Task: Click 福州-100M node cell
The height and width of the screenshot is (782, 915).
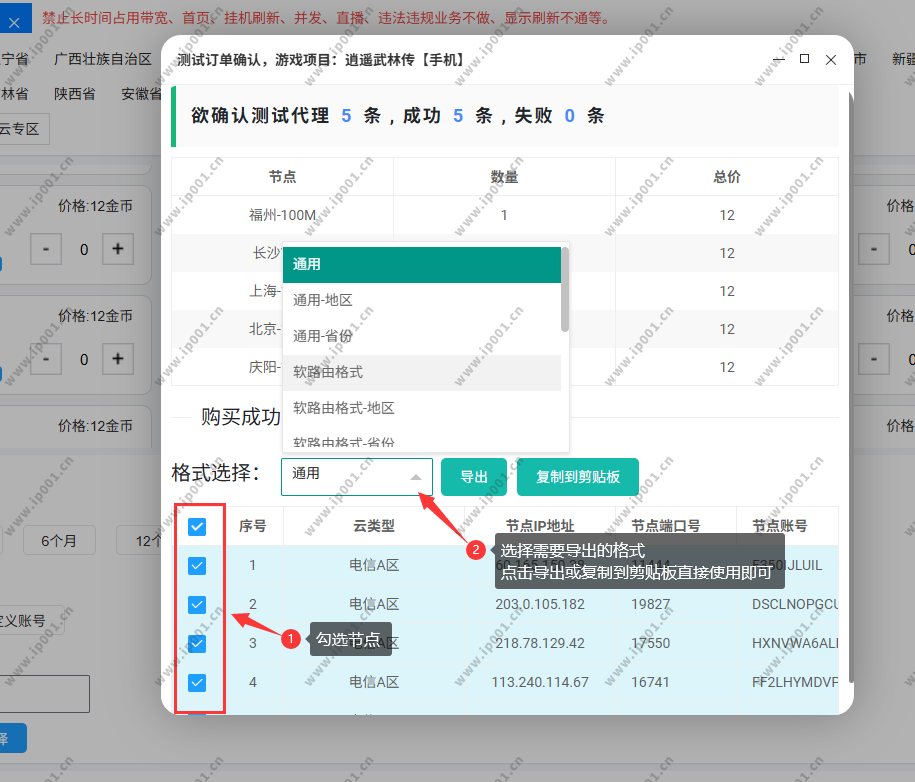Action: (282, 215)
